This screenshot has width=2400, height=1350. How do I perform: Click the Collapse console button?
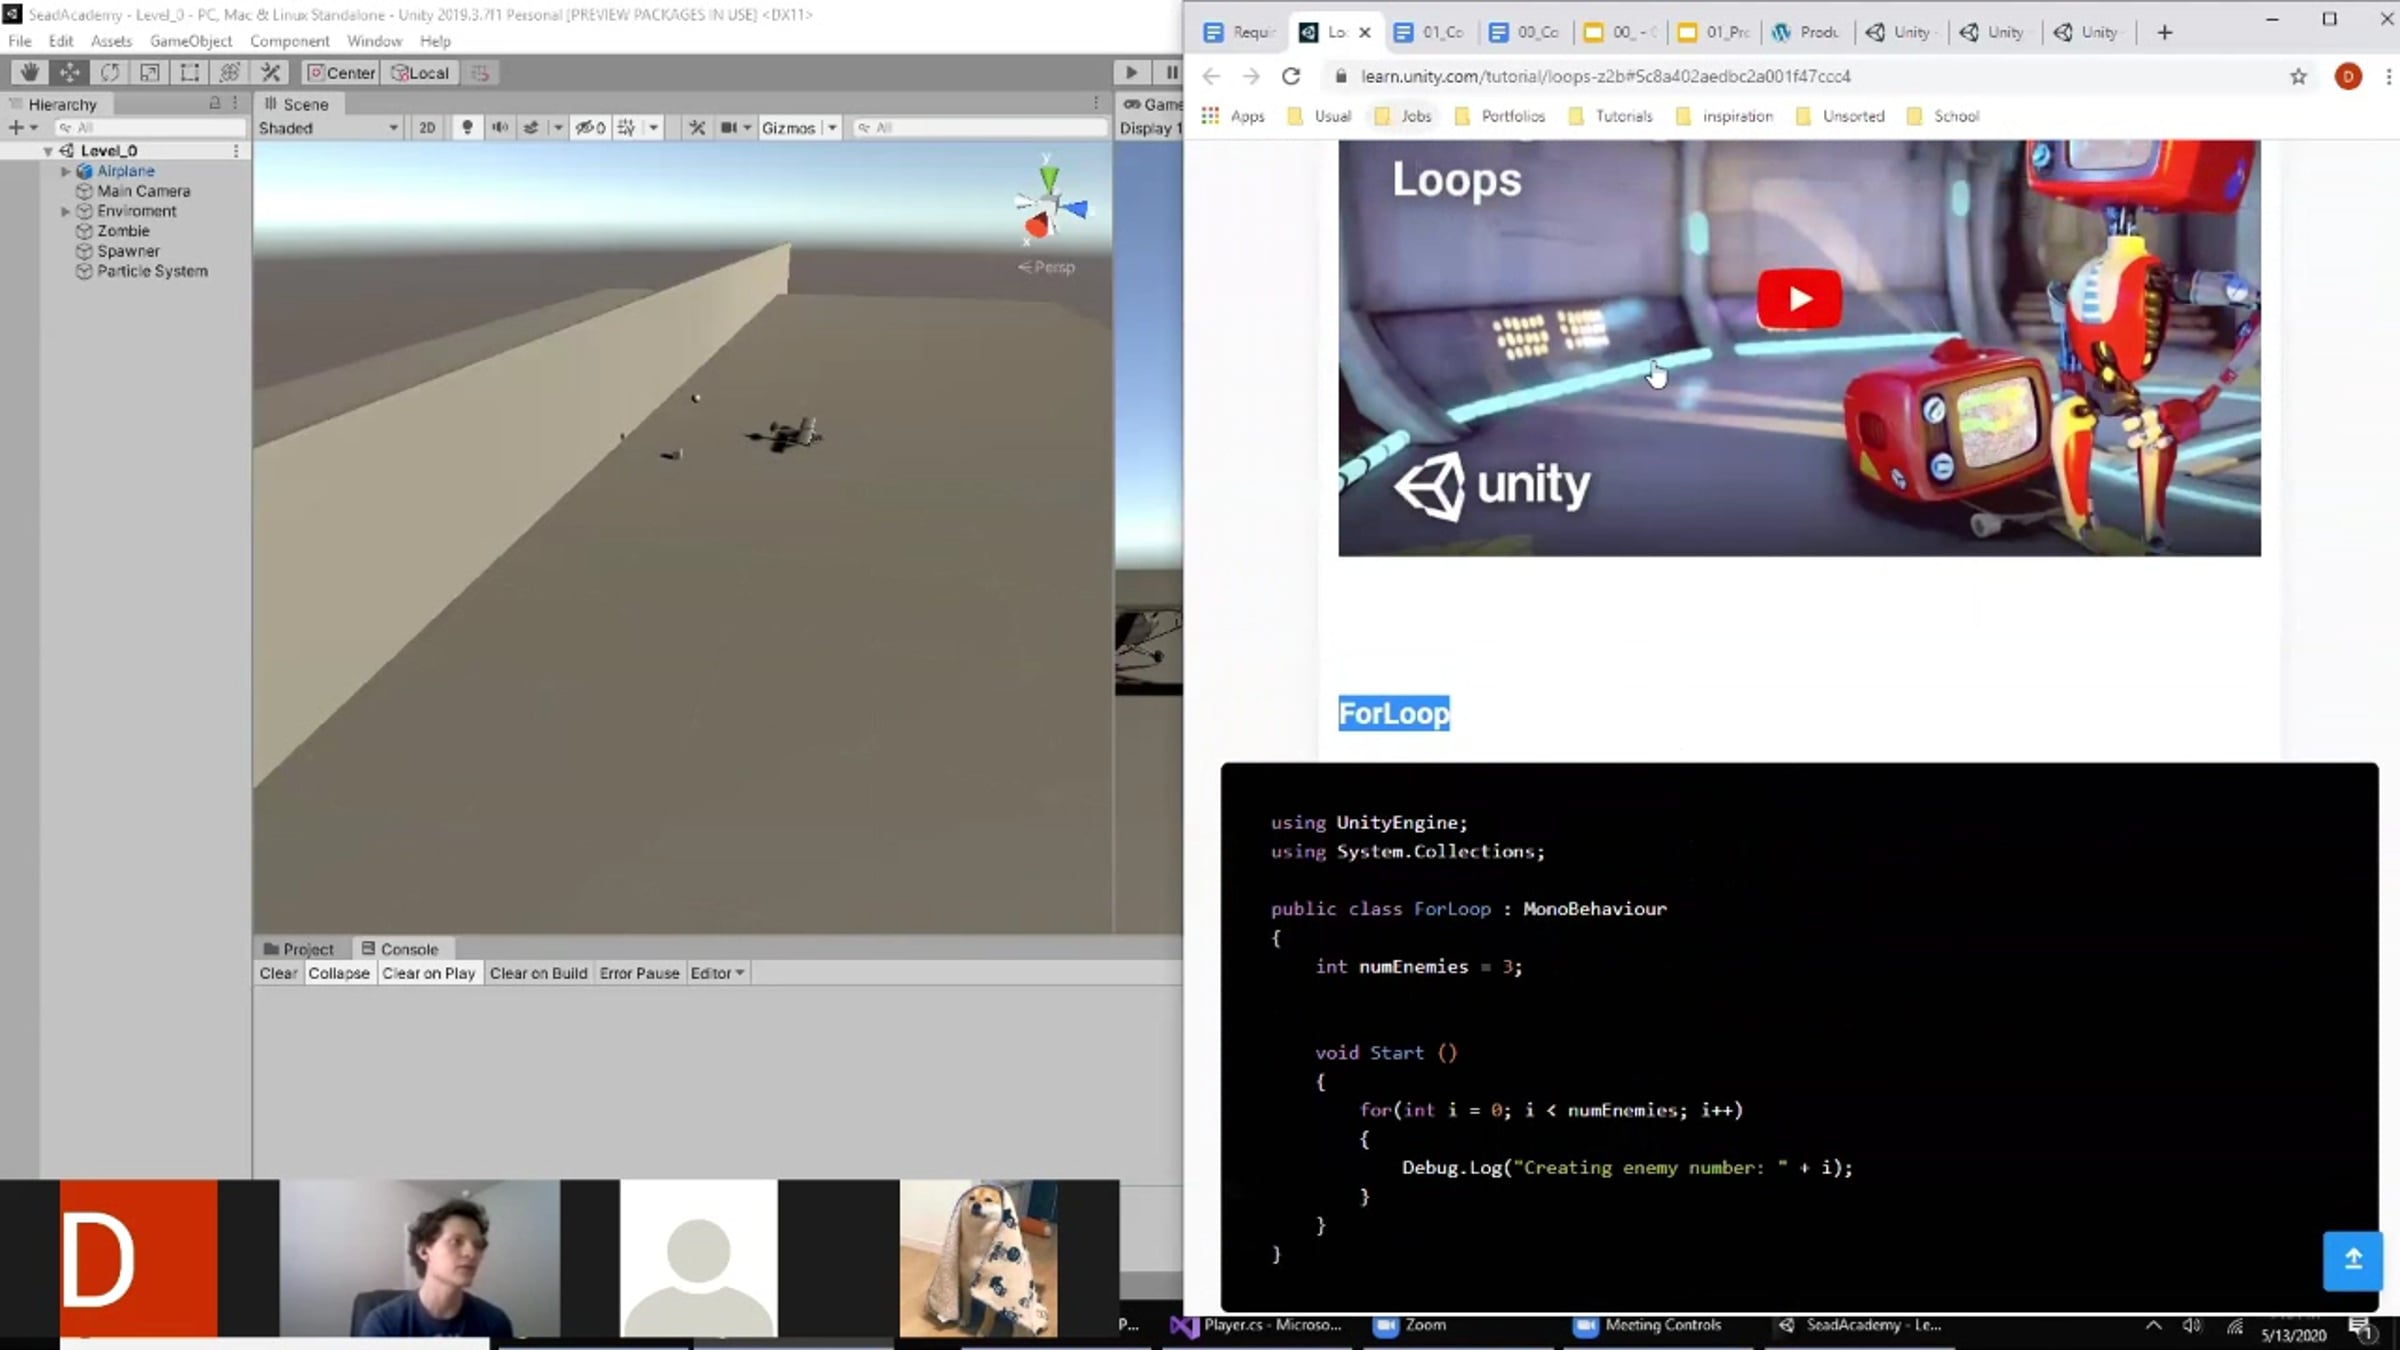coord(338,973)
